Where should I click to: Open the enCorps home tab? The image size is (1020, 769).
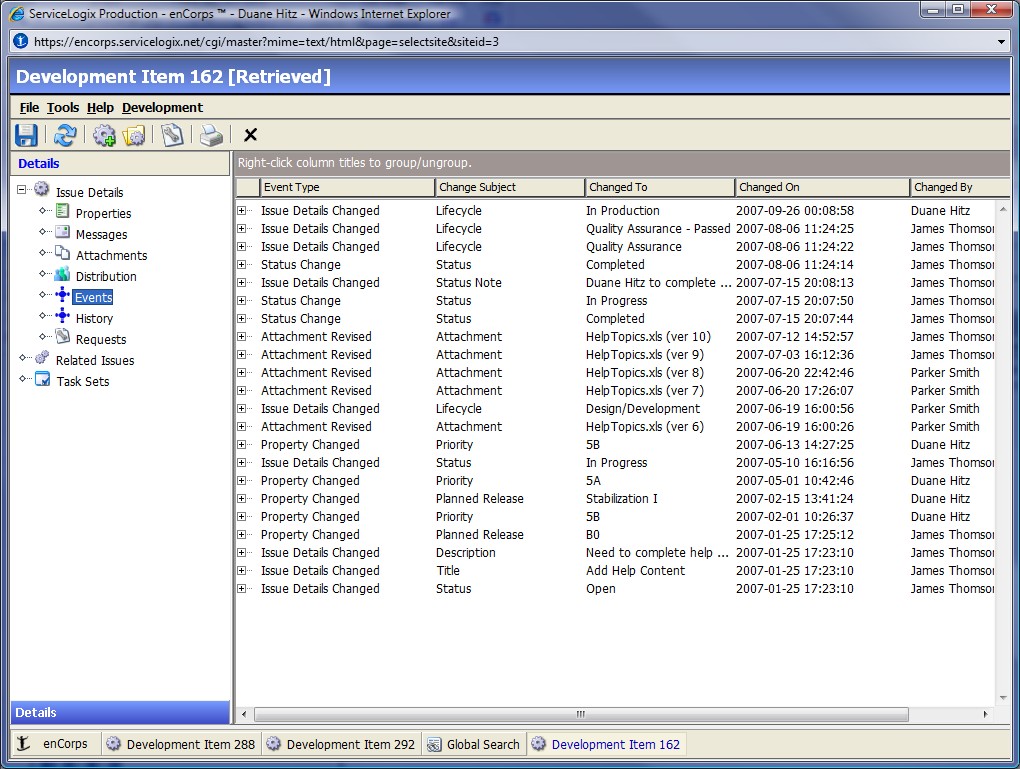point(55,744)
